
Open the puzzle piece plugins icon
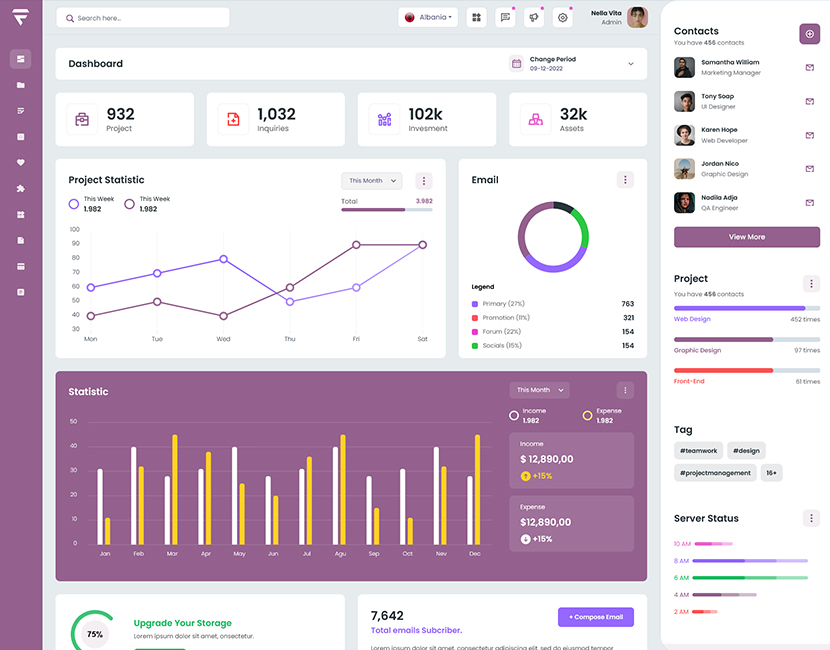tap(20, 188)
